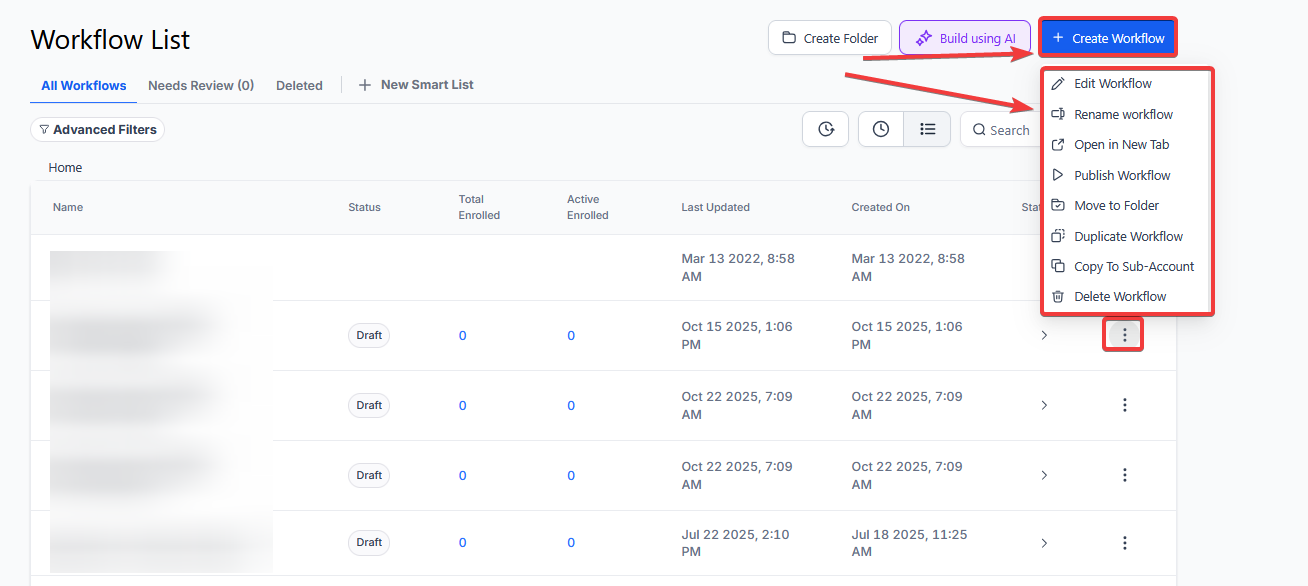Expand Advanced Filters

point(98,129)
